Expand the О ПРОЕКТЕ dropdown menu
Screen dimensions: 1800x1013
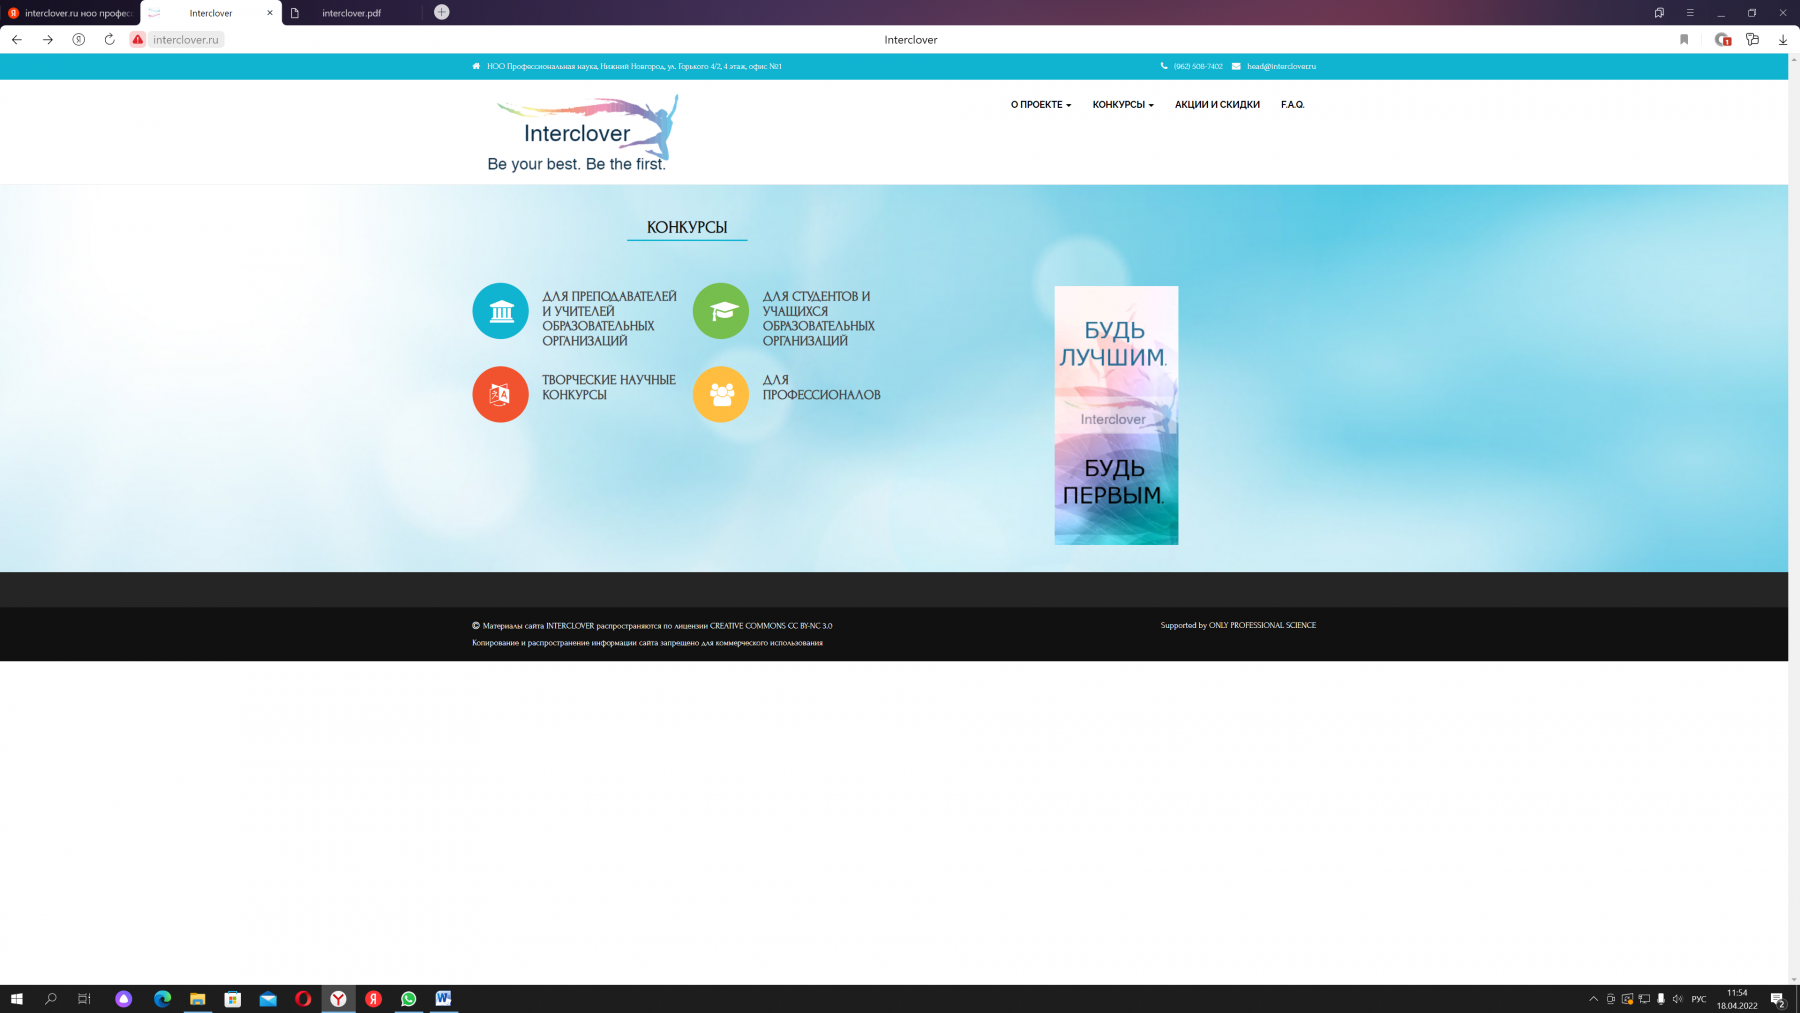[1040, 105]
